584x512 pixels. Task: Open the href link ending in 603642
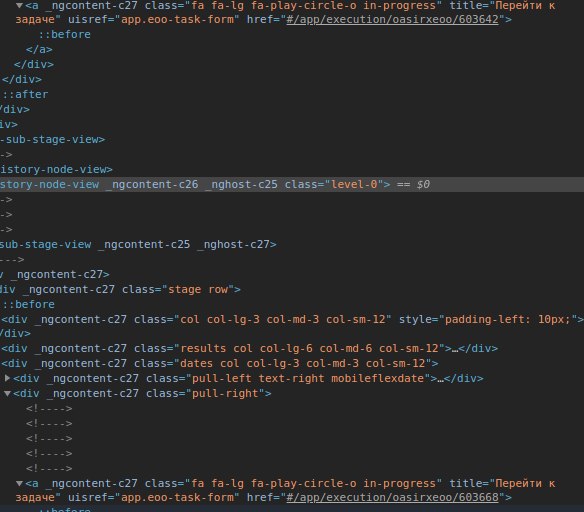(x=392, y=19)
